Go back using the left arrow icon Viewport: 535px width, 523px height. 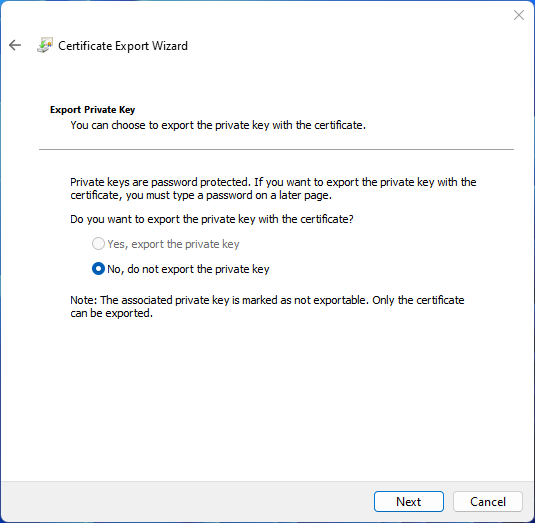(15, 45)
